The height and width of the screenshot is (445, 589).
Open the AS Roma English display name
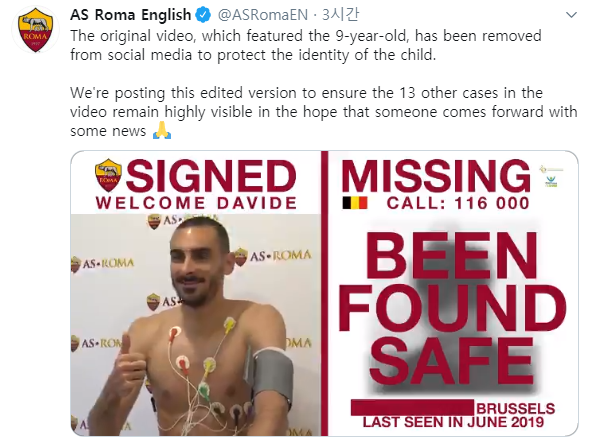pos(131,15)
